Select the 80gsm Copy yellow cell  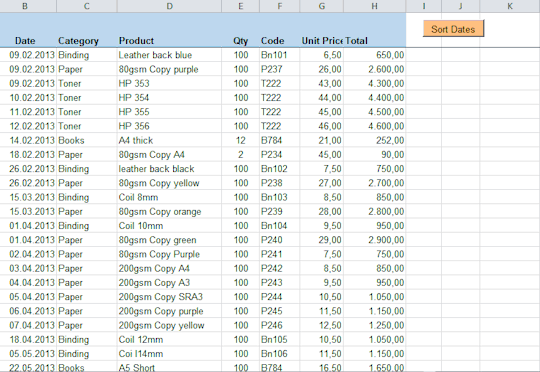tap(169, 183)
